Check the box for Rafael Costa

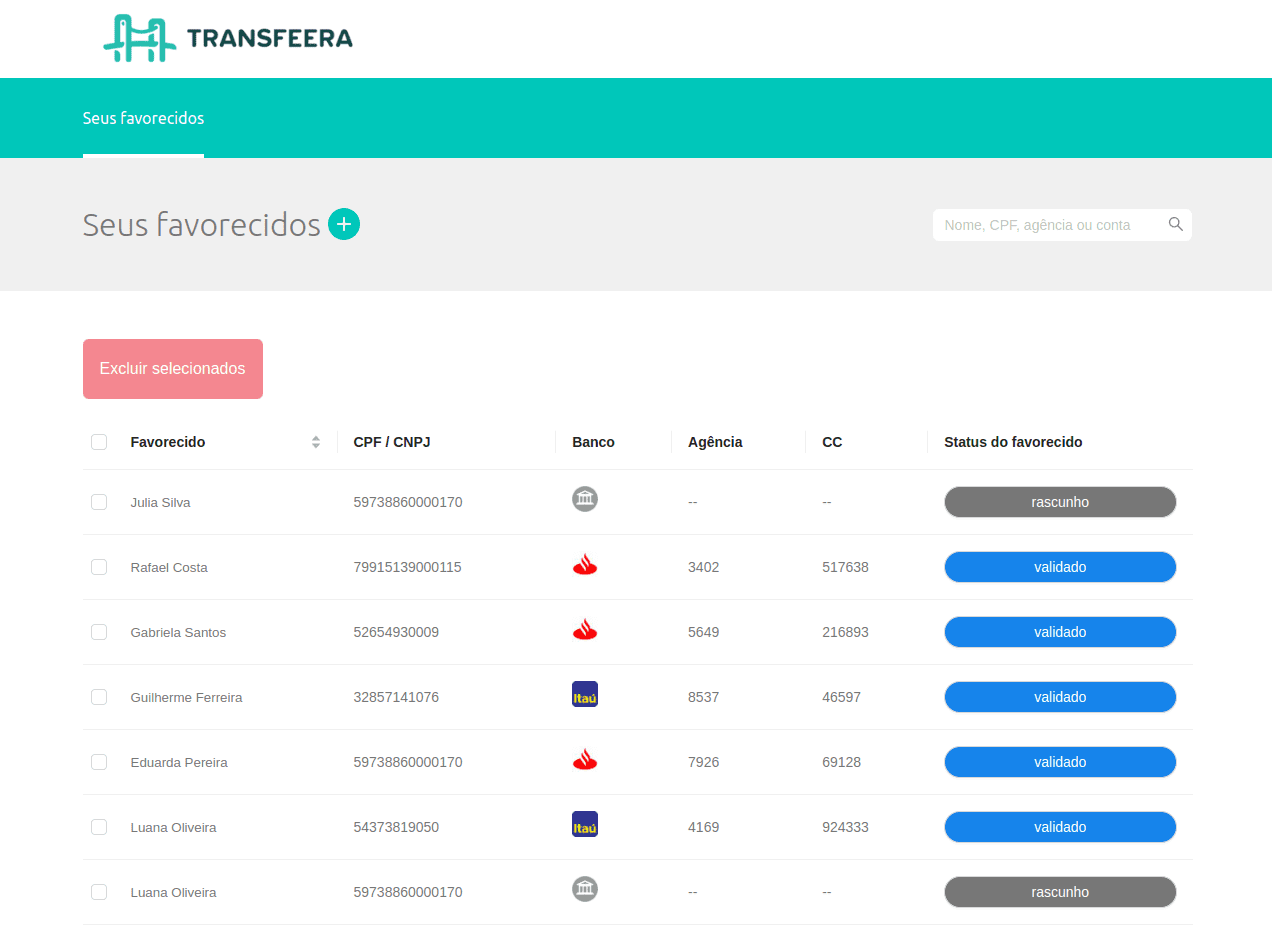[x=99, y=567]
